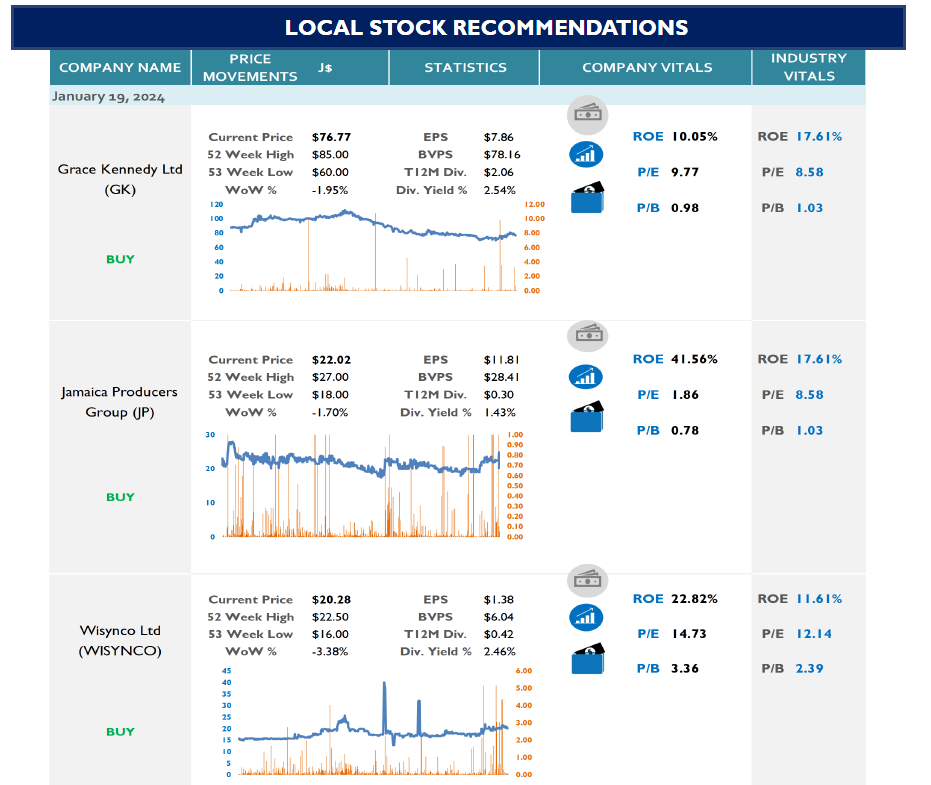The height and width of the screenshot is (785, 931).
Task: Click the Wisynco Ltd (WISYNCO) company name
Action: pos(120,640)
